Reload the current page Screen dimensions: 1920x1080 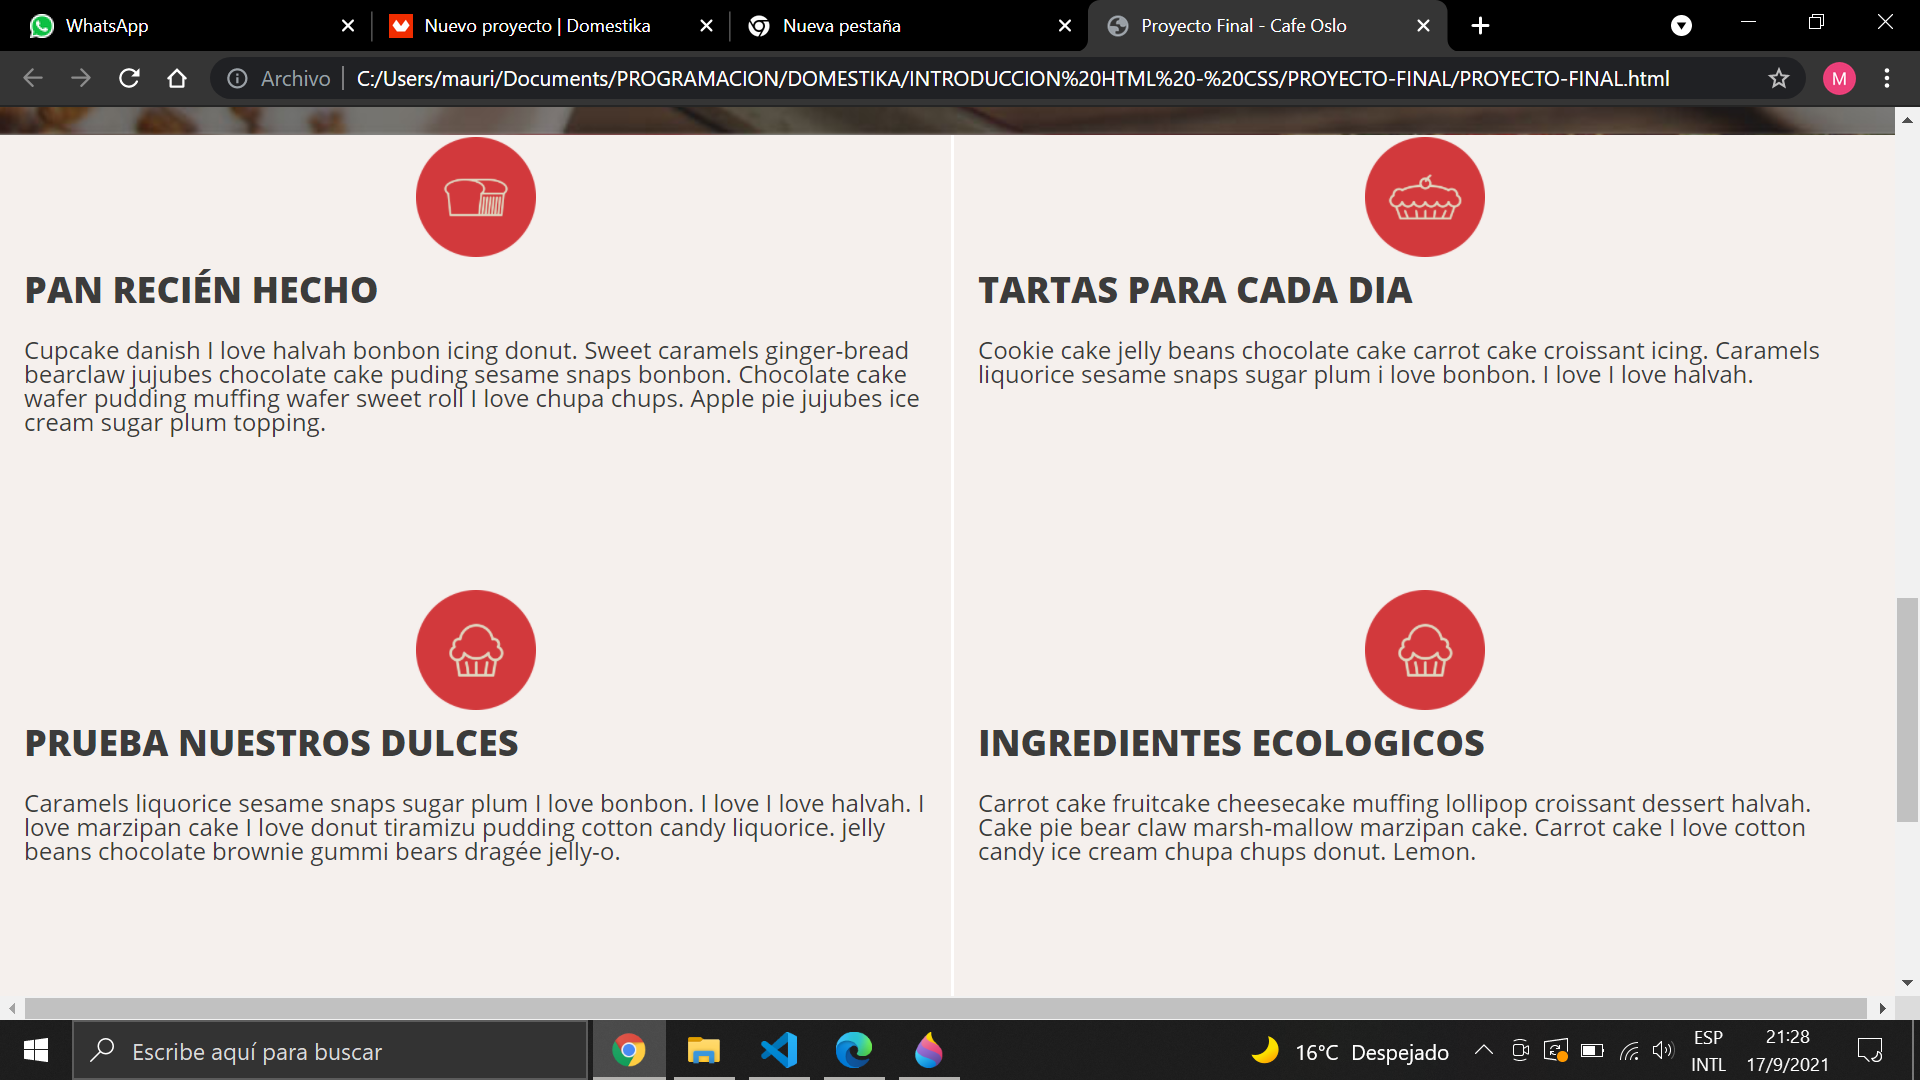(x=129, y=78)
